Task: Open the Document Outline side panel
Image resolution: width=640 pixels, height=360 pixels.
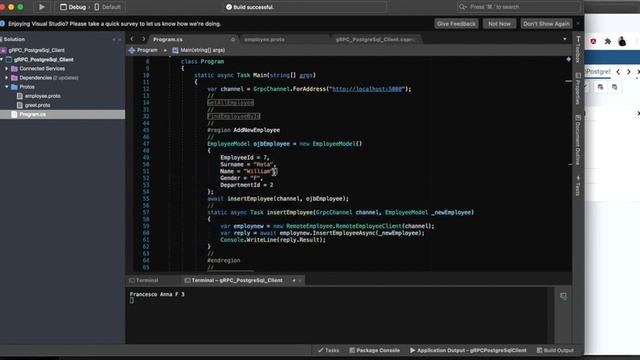Action: (x=578, y=140)
